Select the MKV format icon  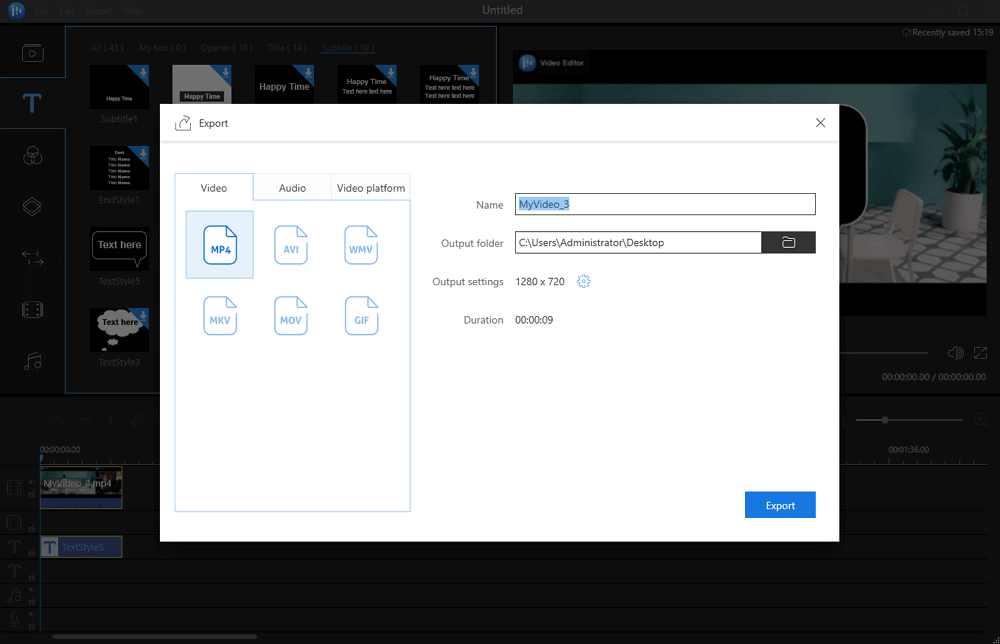[220, 316]
